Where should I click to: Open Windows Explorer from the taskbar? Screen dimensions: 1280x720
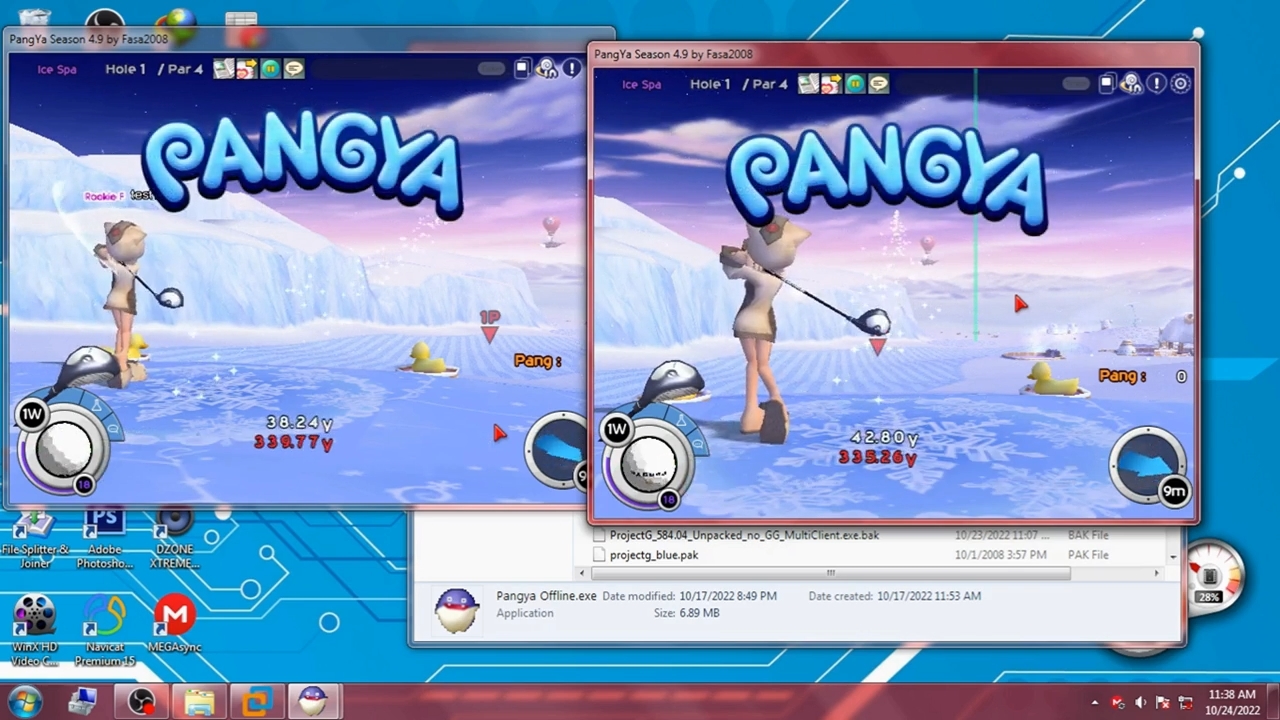point(199,701)
